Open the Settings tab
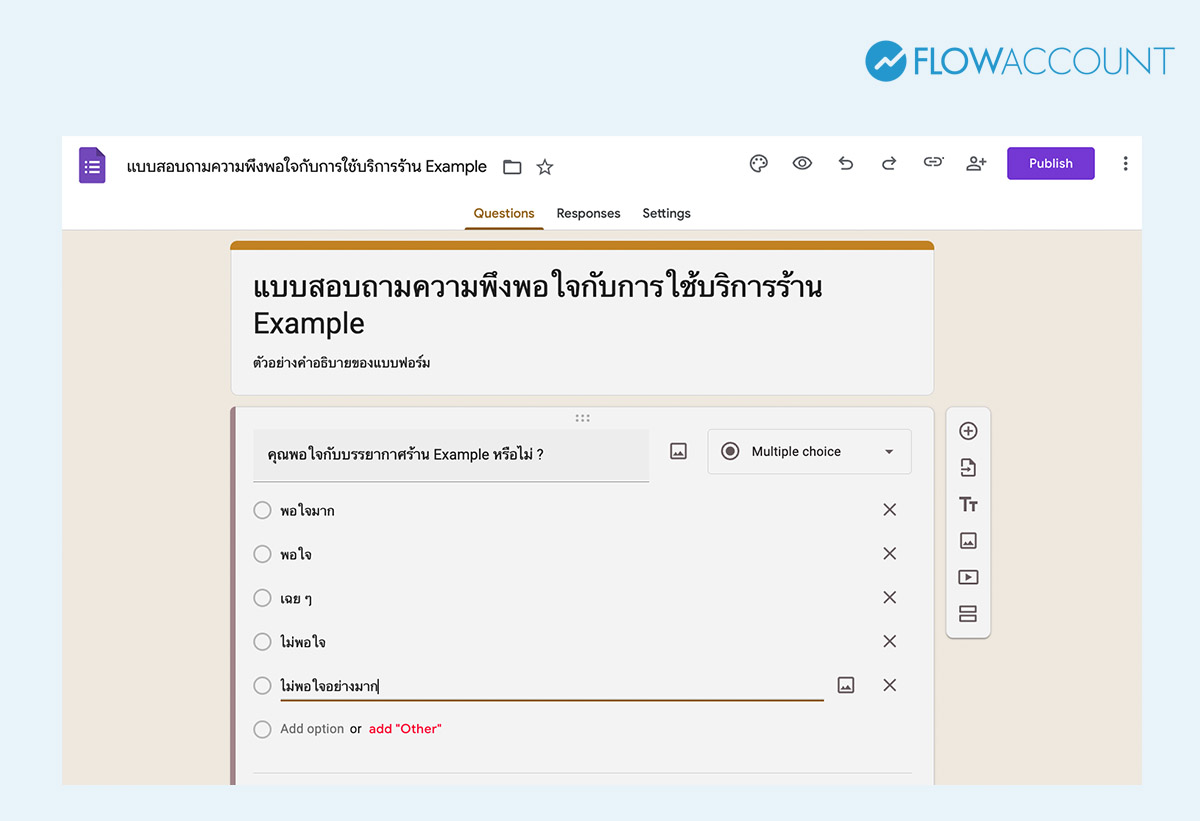 tap(666, 213)
